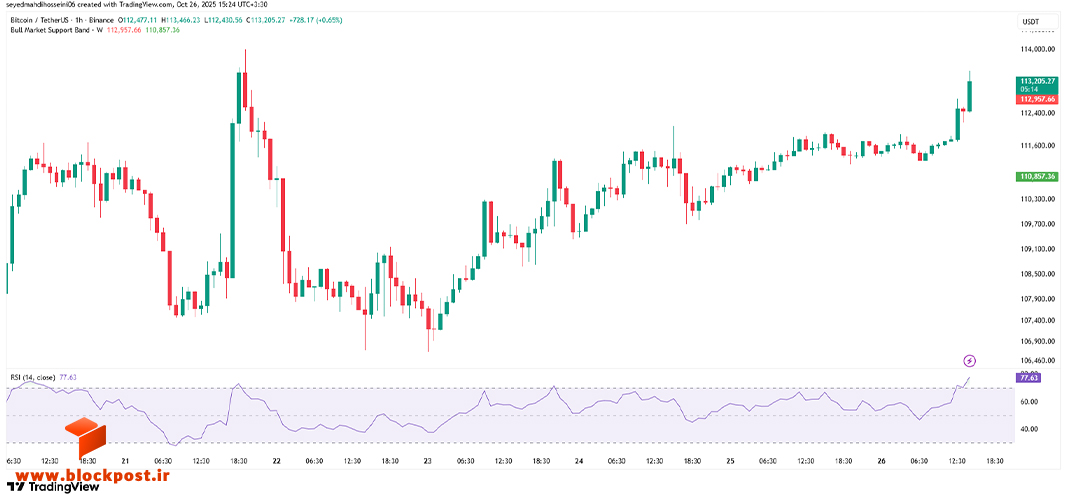Click the green 110,857.36 price axis label
This screenshot has height=500, width=1066.
[x=1037, y=176]
